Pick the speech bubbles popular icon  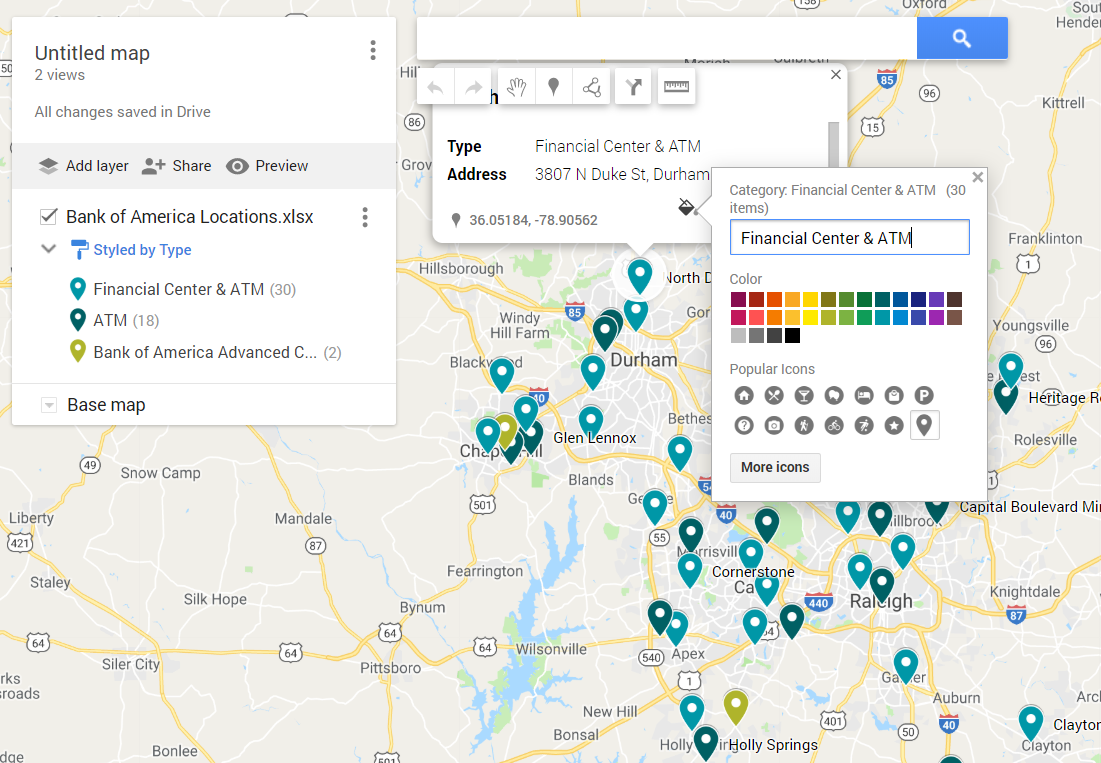pyautogui.click(x=834, y=395)
